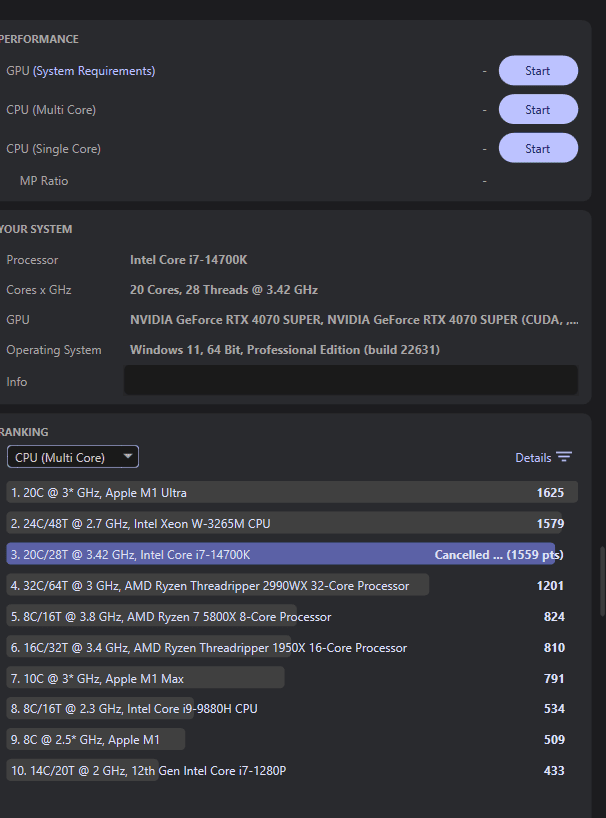
Task: Select the Apple M1 Max ranking row
Action: click(x=292, y=678)
